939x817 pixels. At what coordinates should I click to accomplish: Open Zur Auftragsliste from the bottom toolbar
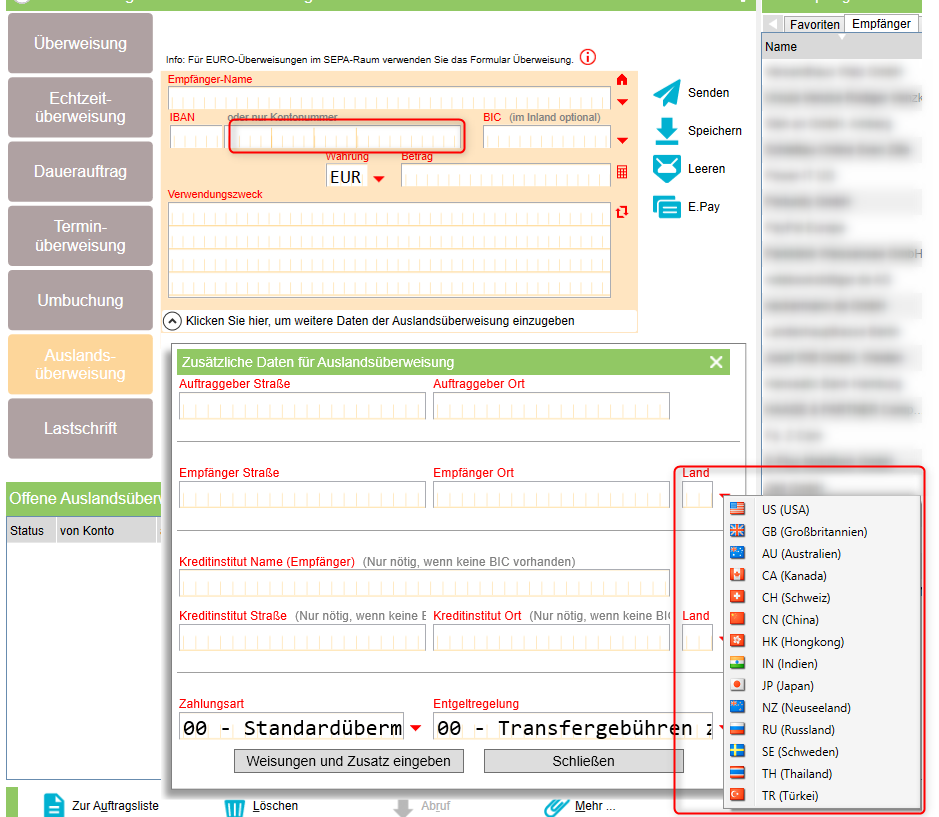coord(100,806)
